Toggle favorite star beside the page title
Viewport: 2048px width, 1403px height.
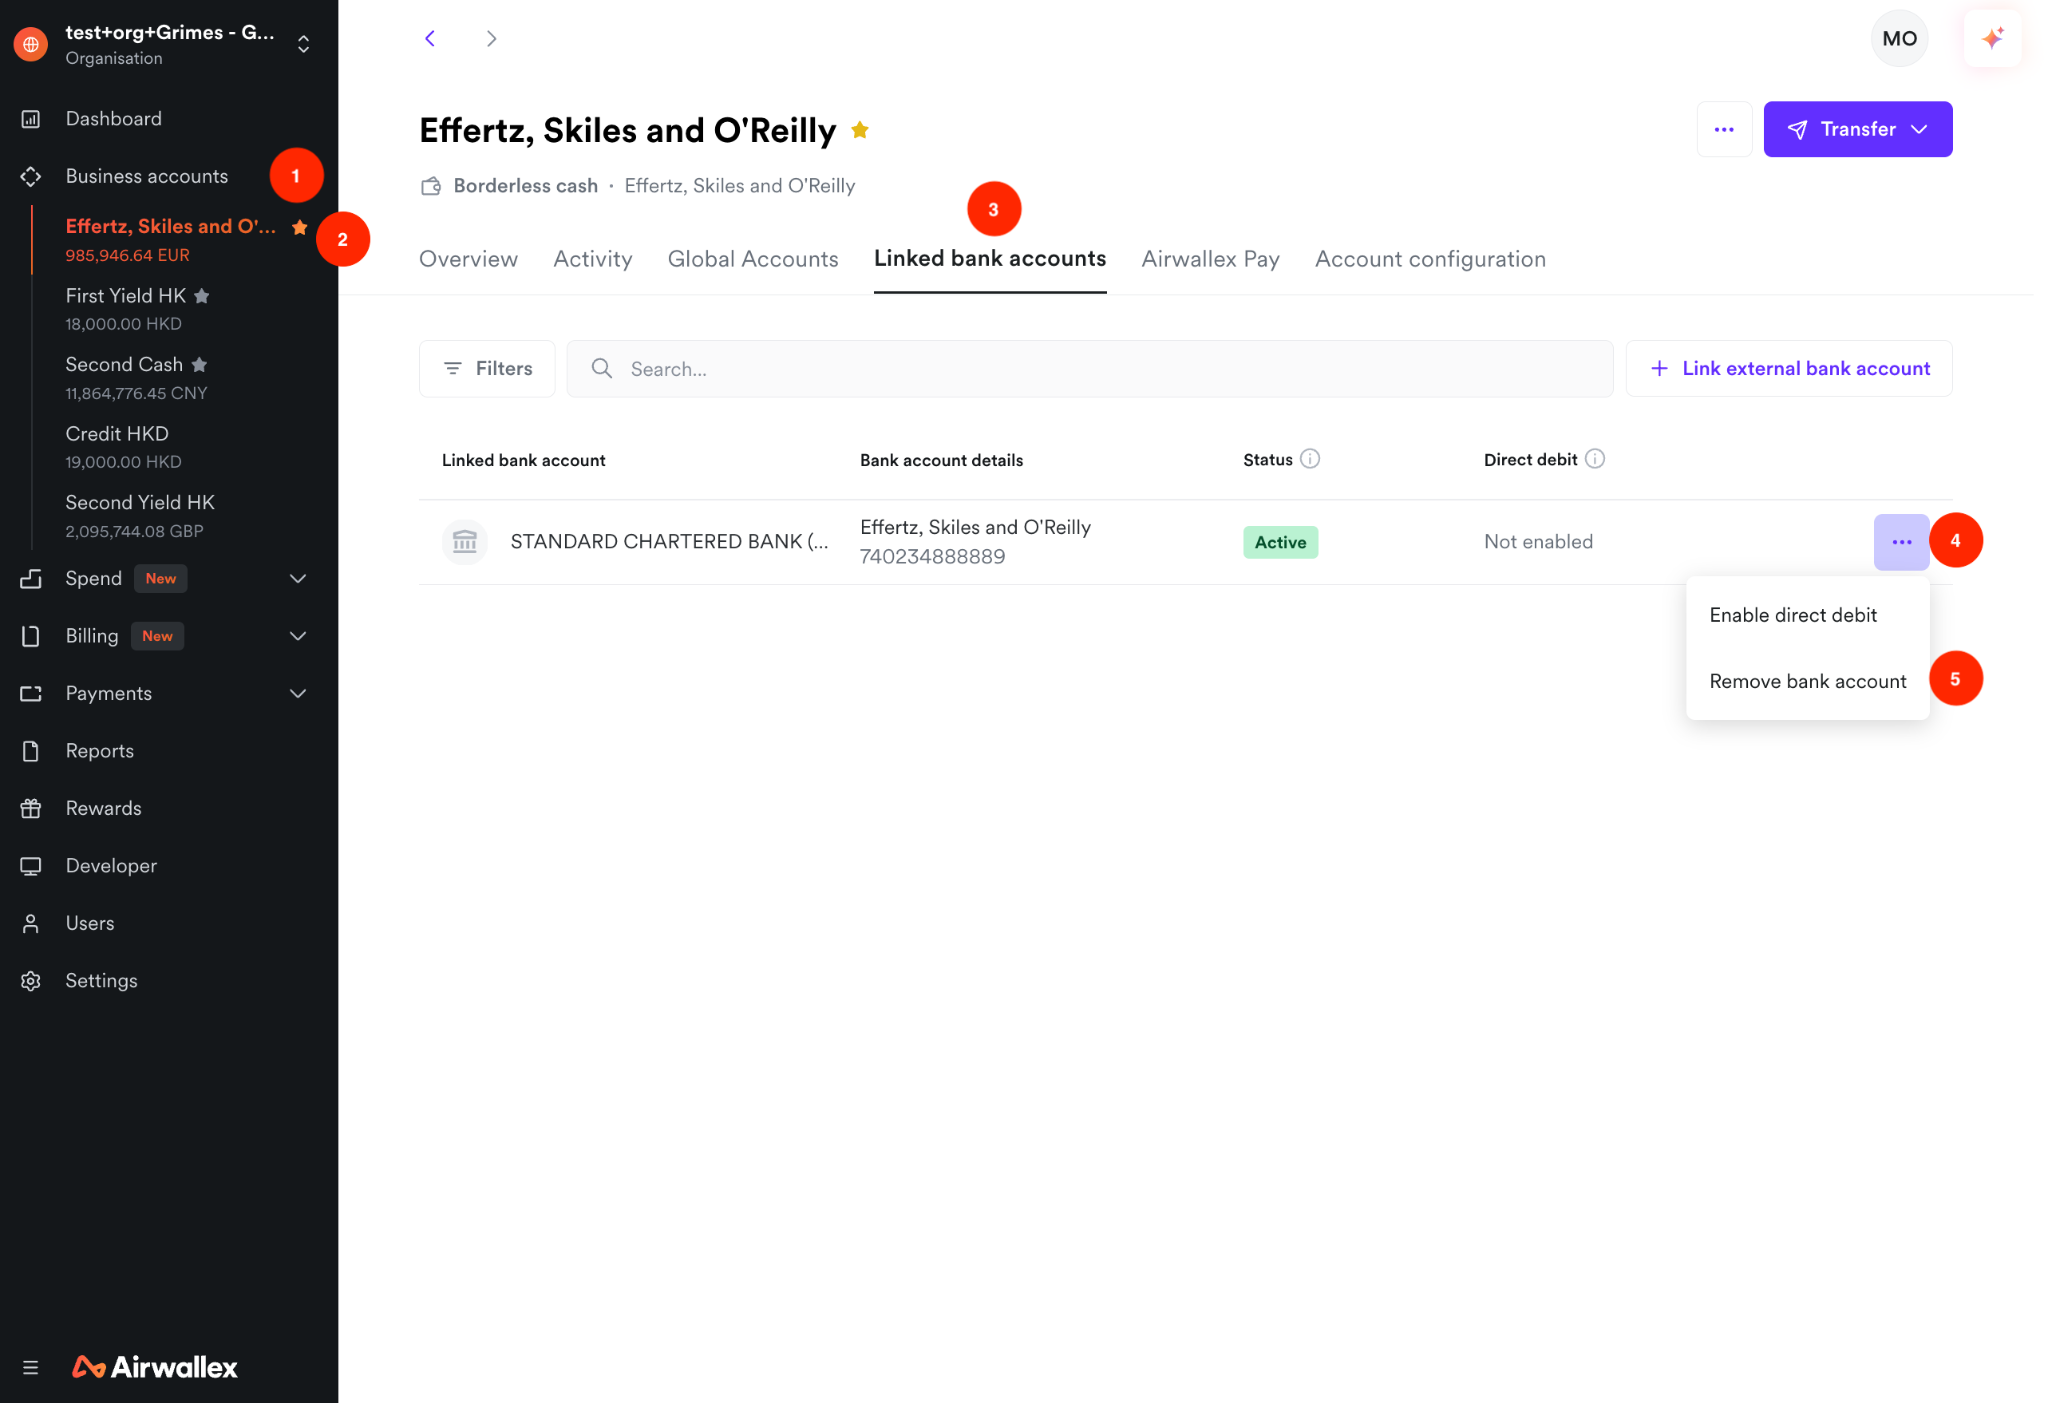click(x=860, y=130)
